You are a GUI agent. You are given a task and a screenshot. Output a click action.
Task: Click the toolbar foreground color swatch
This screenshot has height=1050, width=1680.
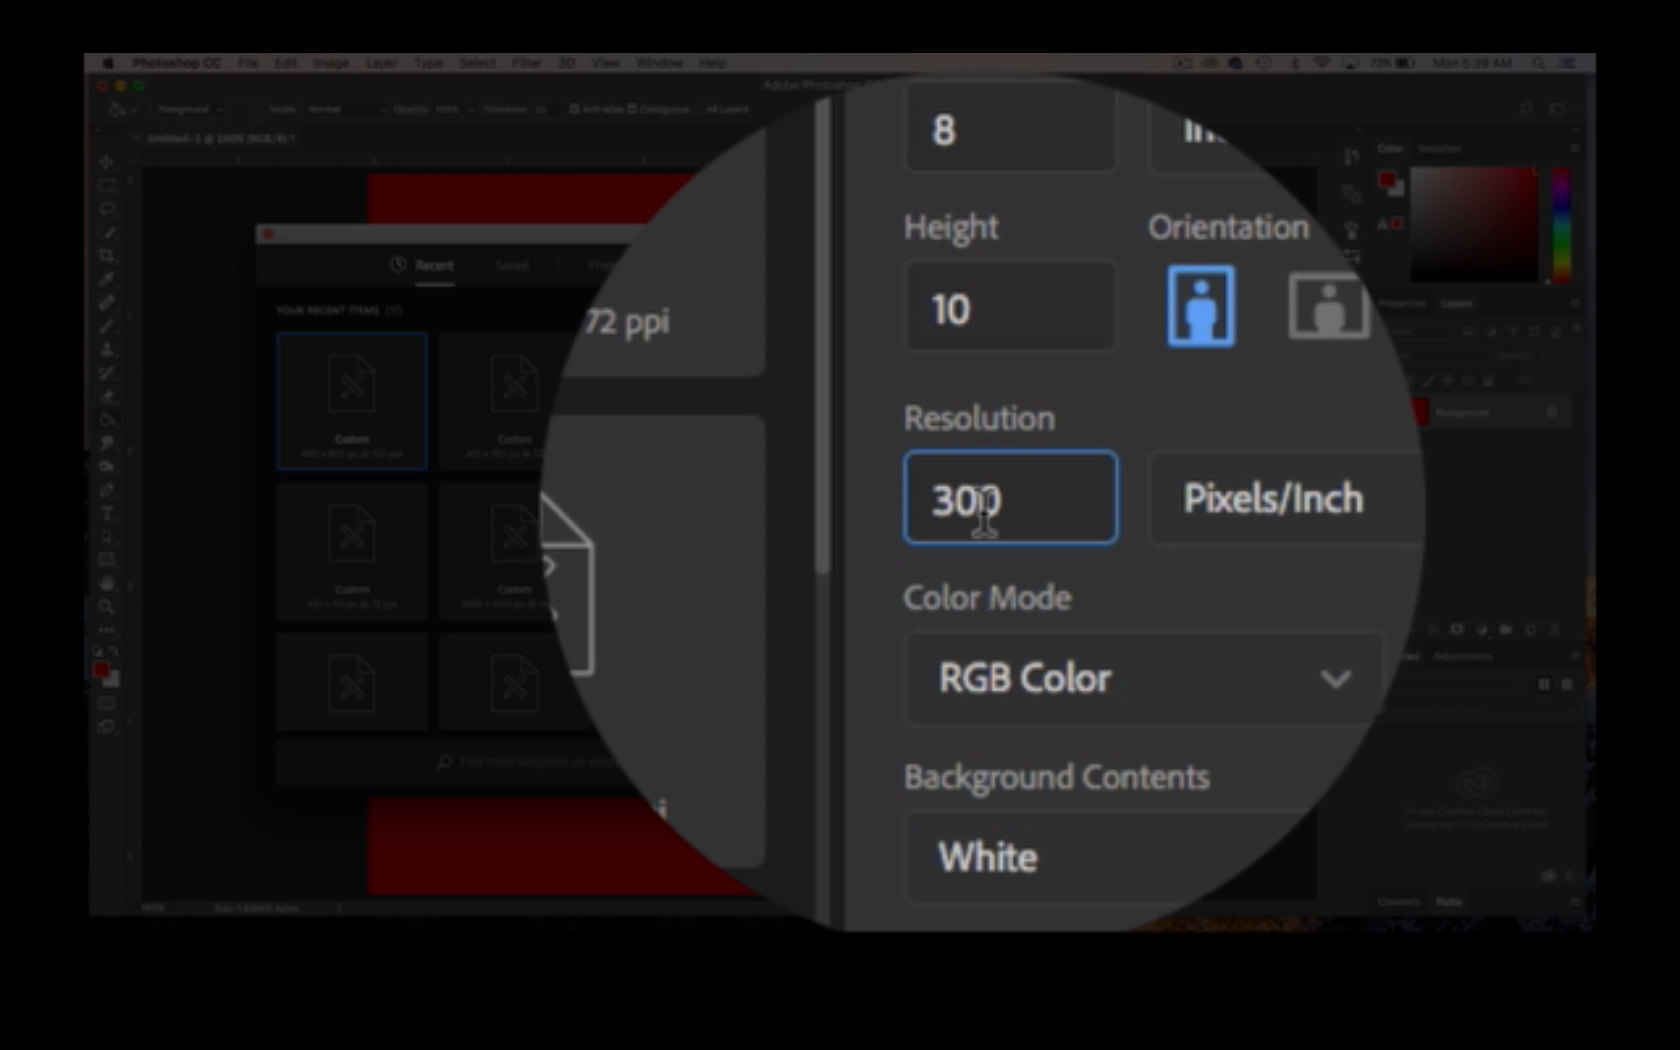click(100, 670)
